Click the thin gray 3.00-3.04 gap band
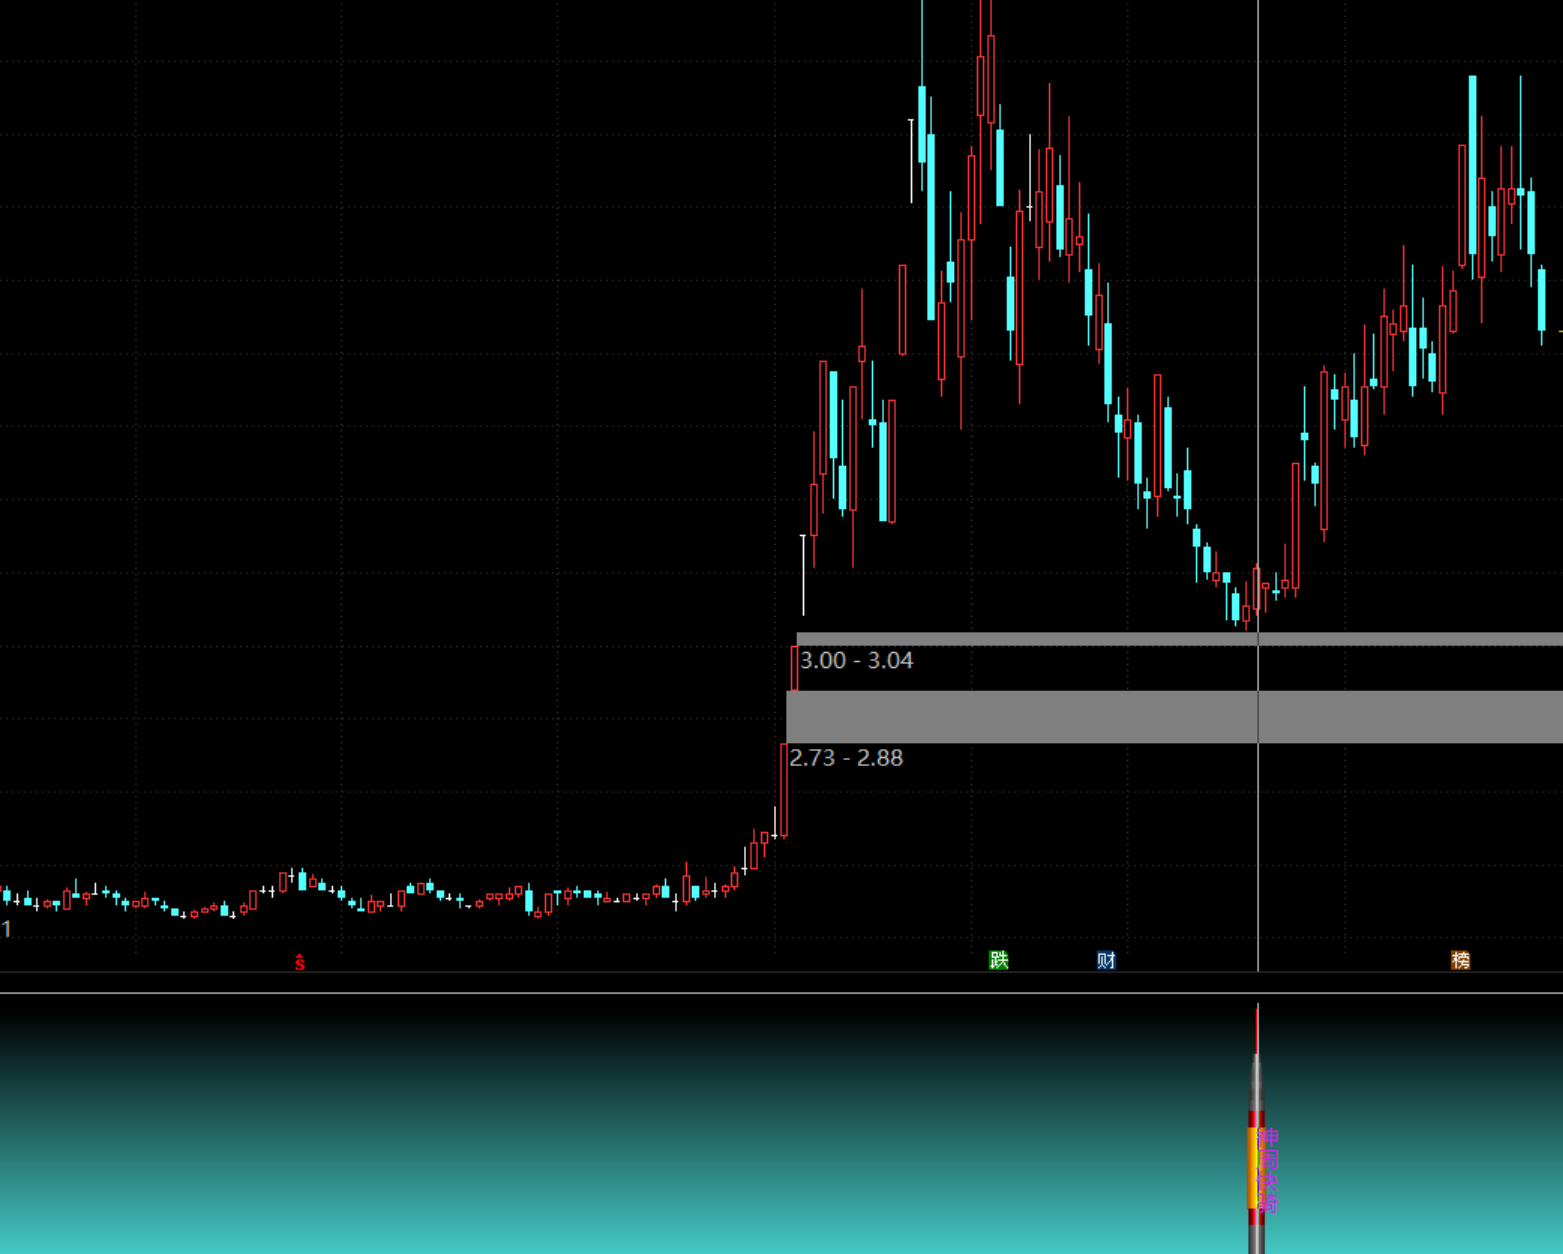This screenshot has width=1563, height=1254. tap(1179, 639)
